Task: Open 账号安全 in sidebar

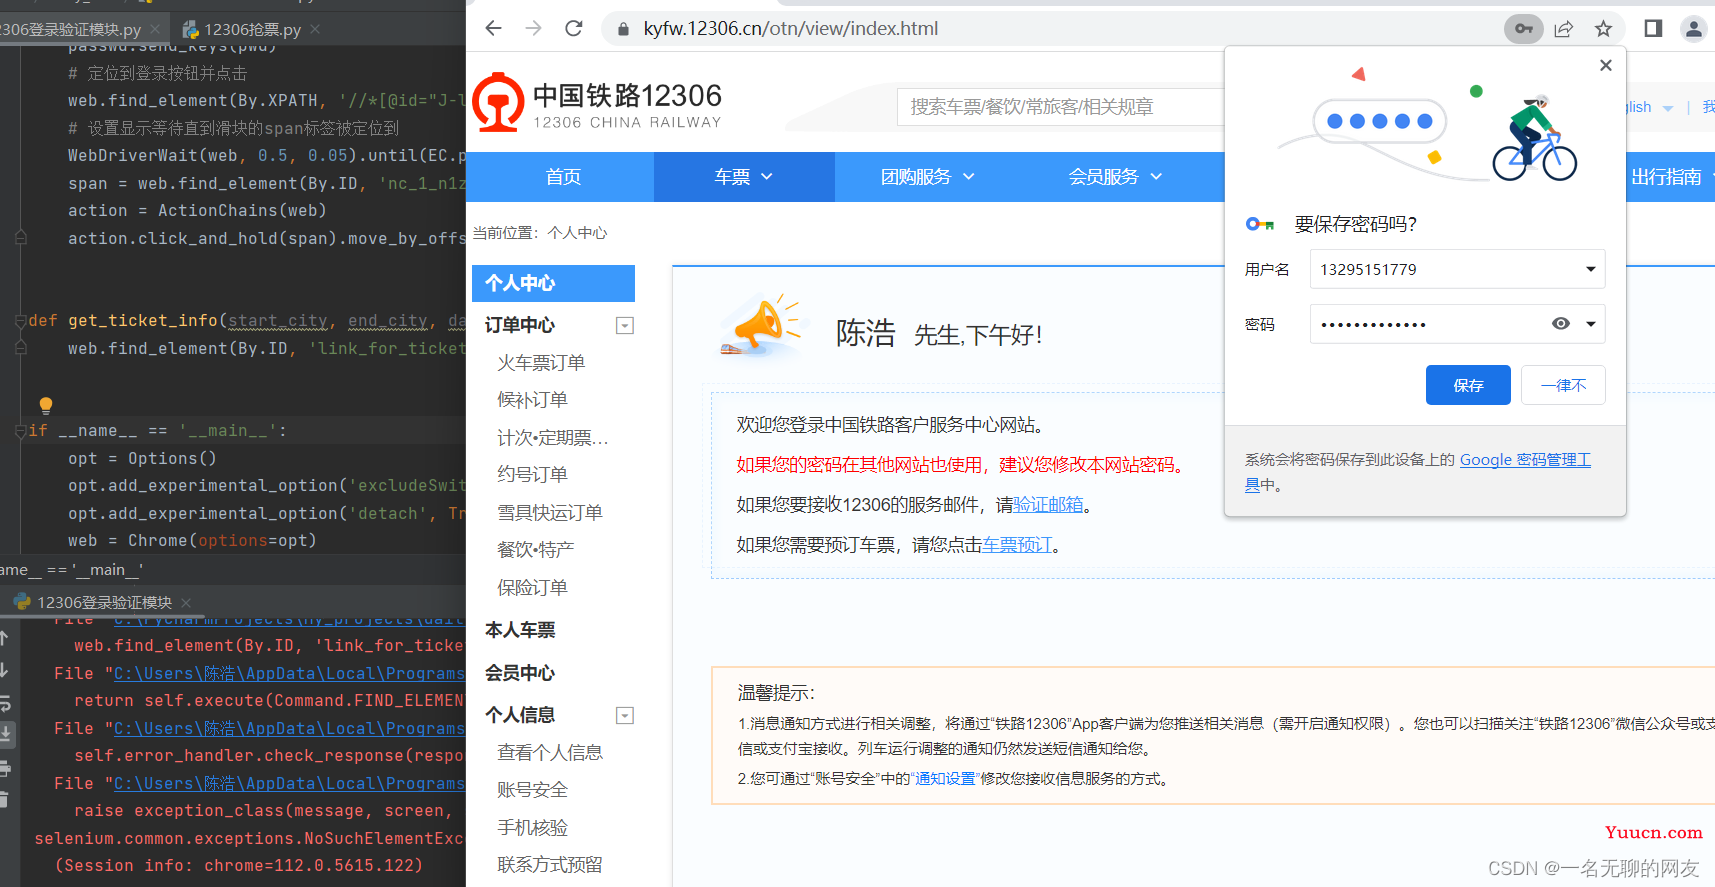Action: click(x=532, y=789)
